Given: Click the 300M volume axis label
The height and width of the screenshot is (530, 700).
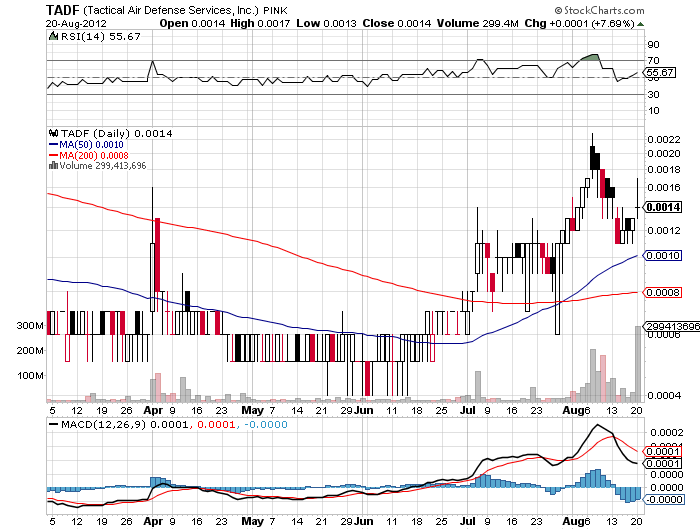Looking at the screenshot, I should [x=30, y=326].
